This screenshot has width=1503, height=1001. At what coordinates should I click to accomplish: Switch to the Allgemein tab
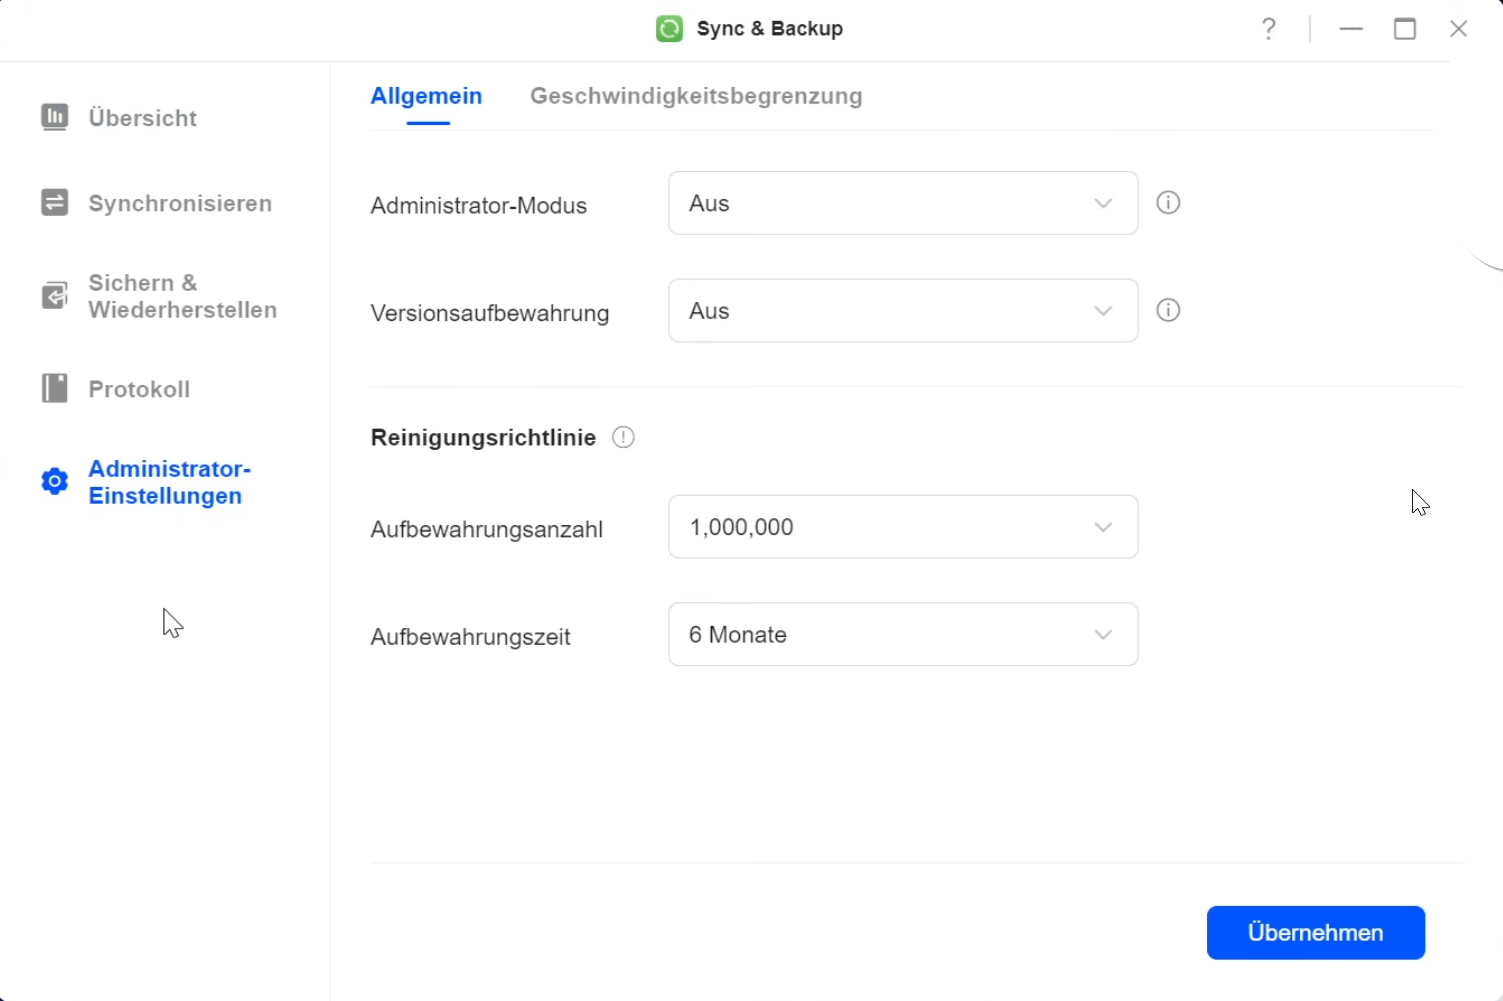(427, 96)
